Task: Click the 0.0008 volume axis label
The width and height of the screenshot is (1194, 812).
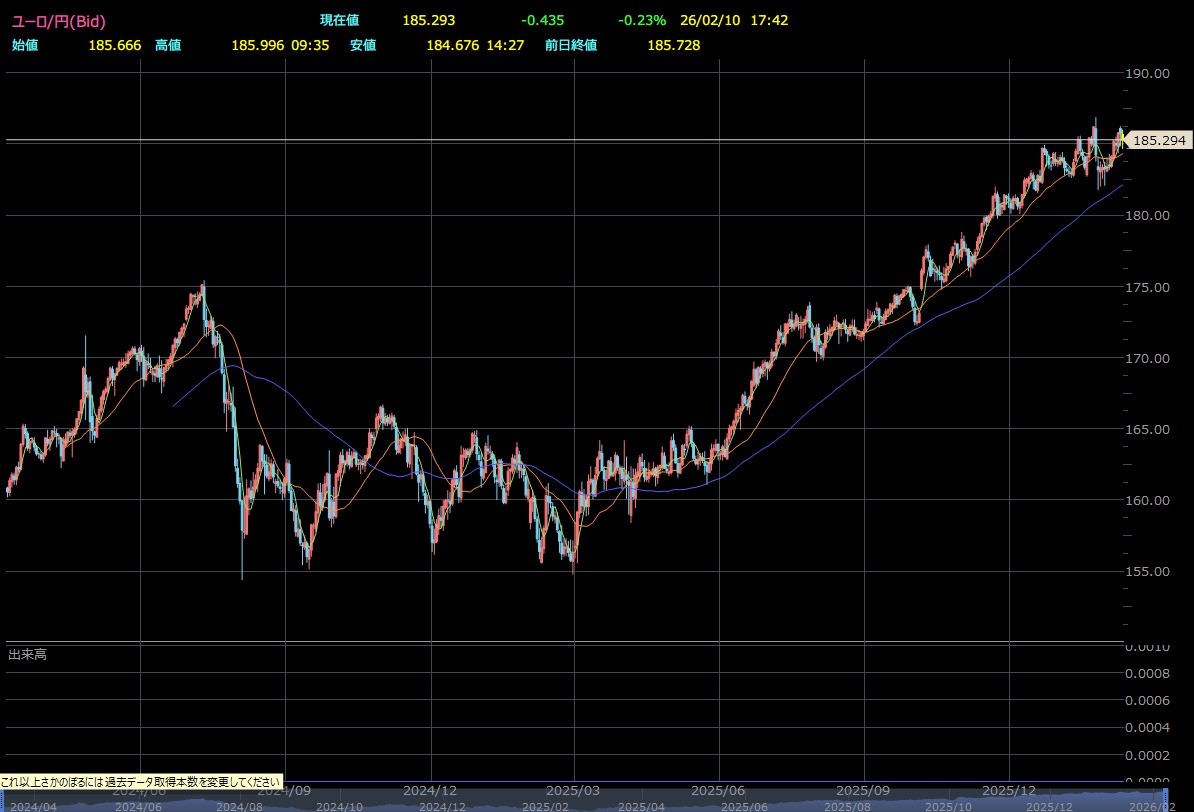Action: (1148, 673)
